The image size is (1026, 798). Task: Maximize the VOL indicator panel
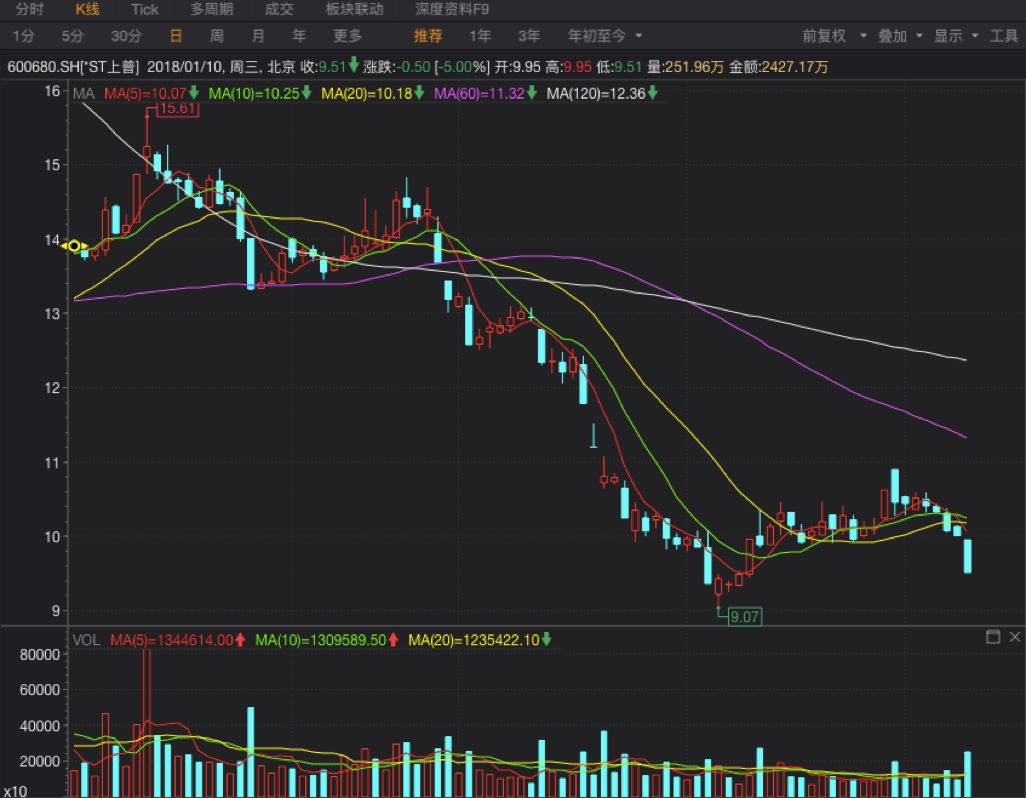(993, 637)
